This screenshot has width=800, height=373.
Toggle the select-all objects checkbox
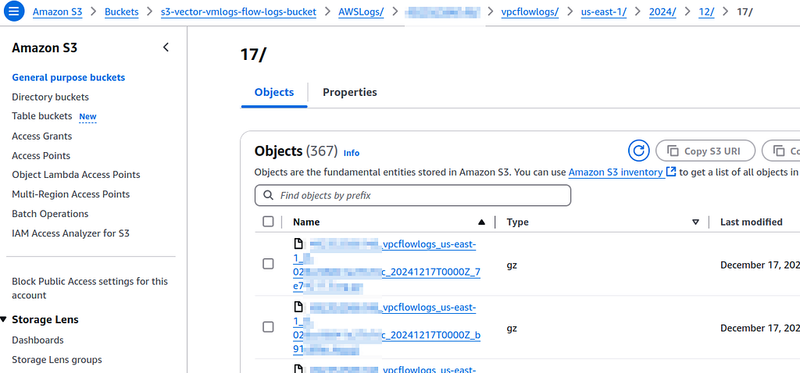point(268,221)
